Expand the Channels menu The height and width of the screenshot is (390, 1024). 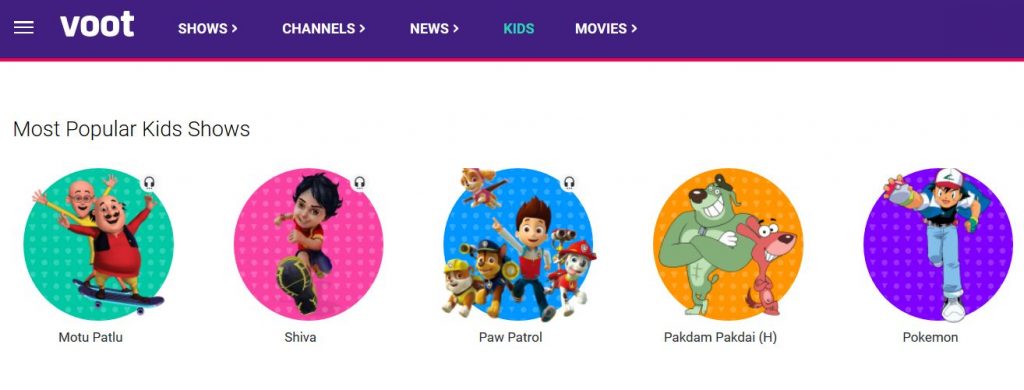pyautogui.click(x=324, y=29)
